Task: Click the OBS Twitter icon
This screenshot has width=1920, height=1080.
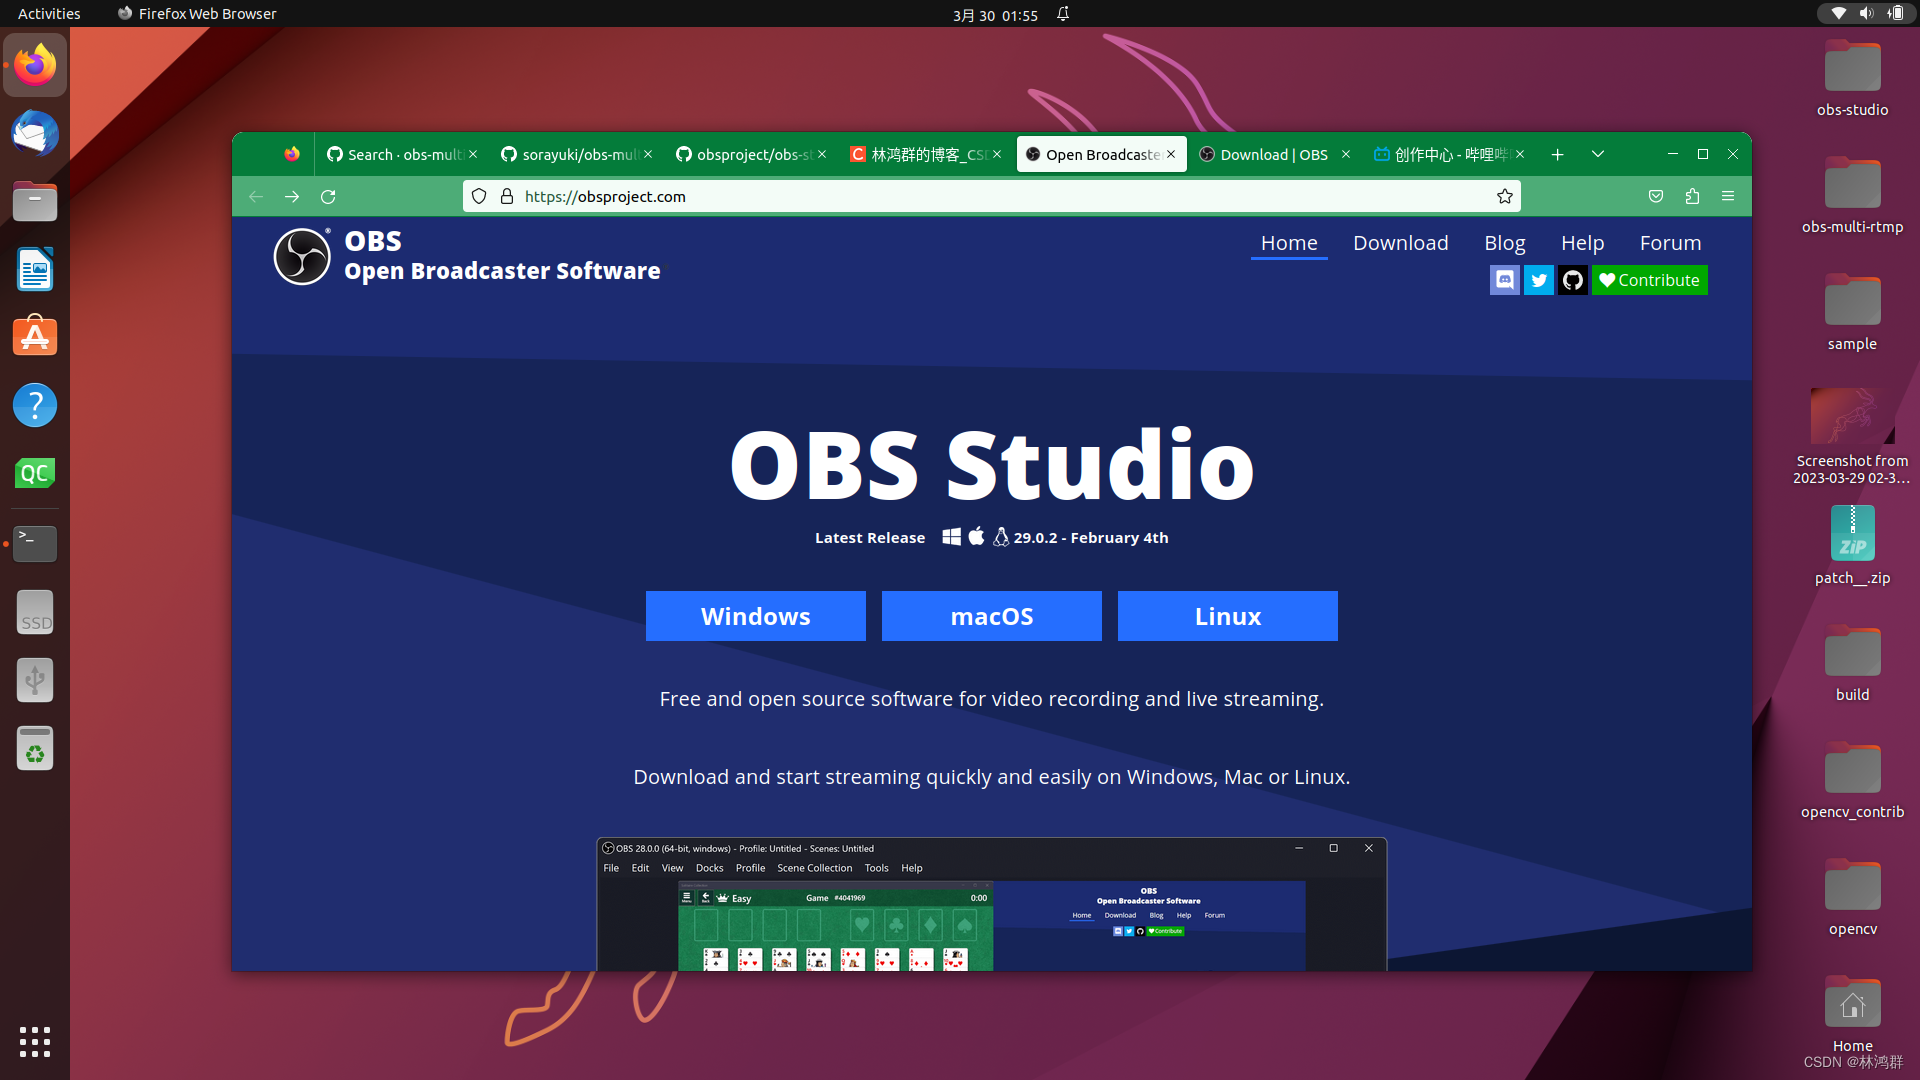Action: click(x=1538, y=280)
